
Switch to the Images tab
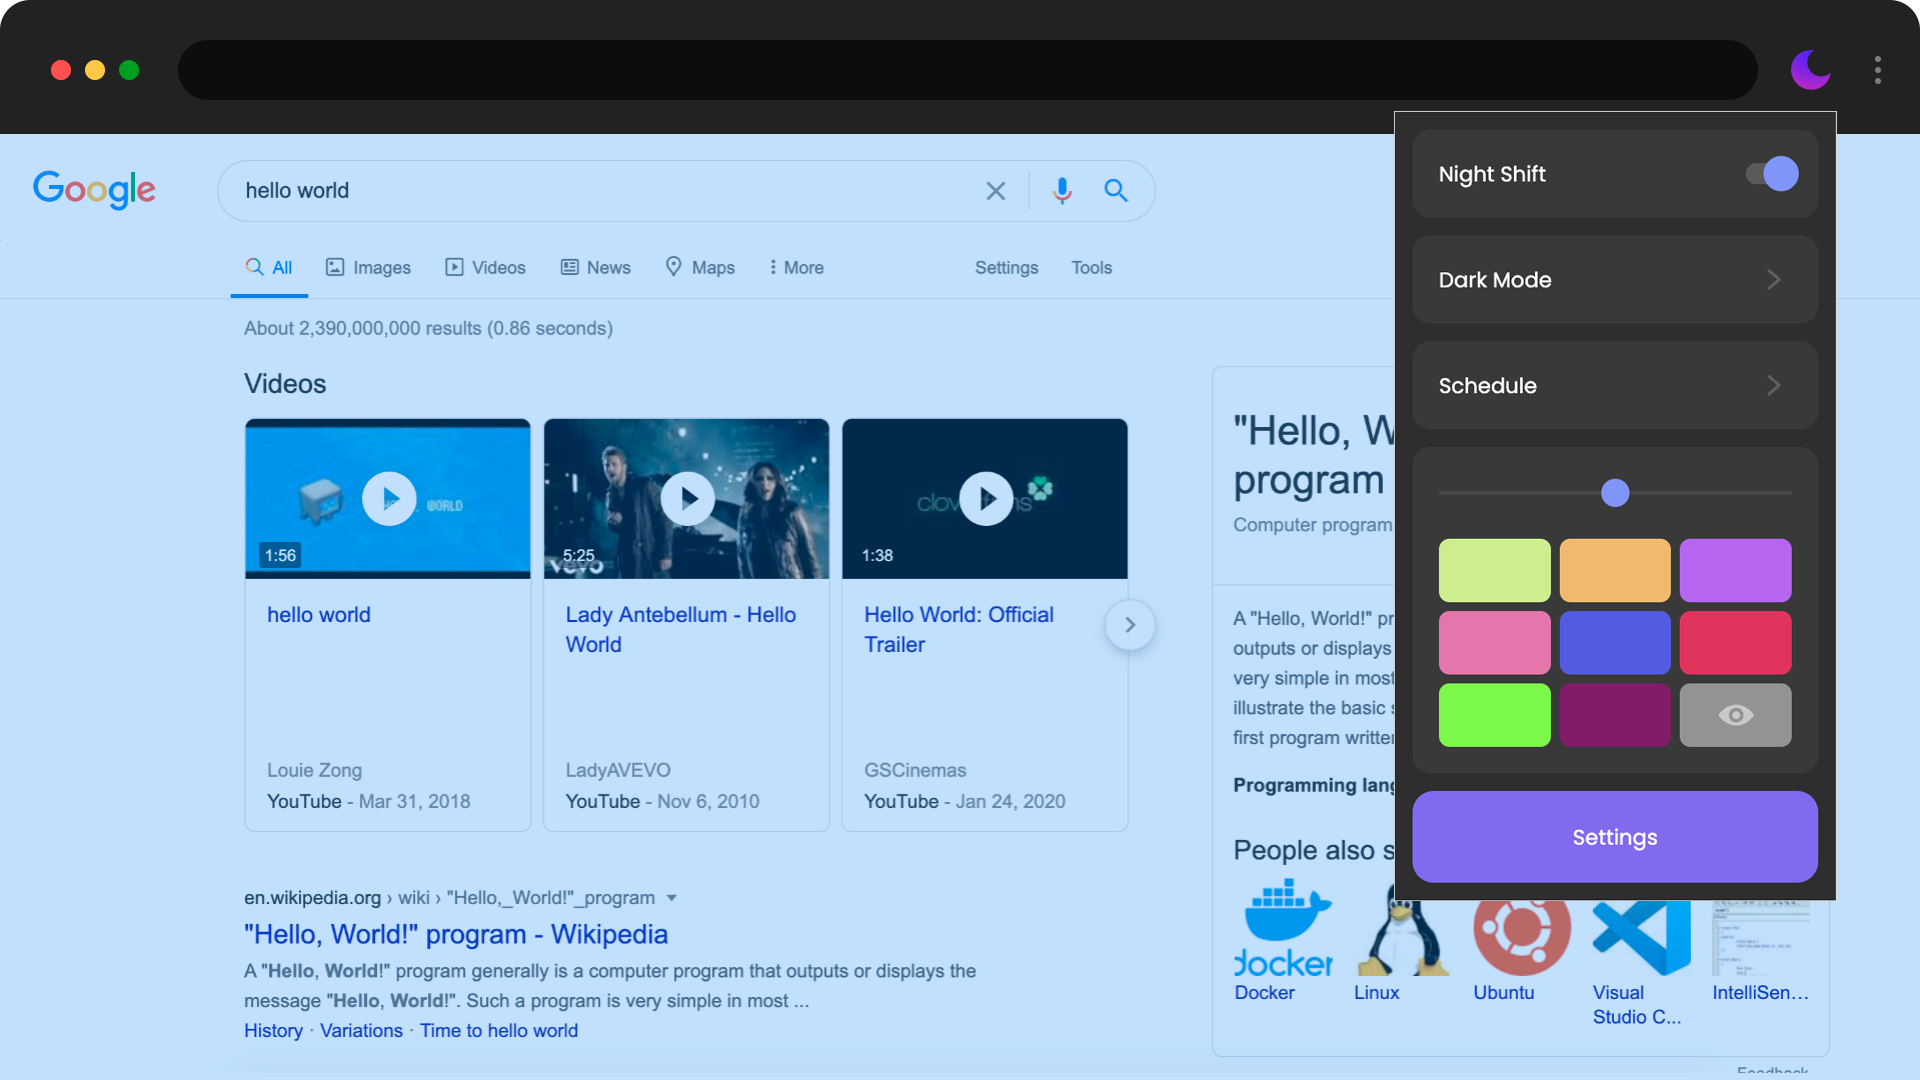[368, 268]
